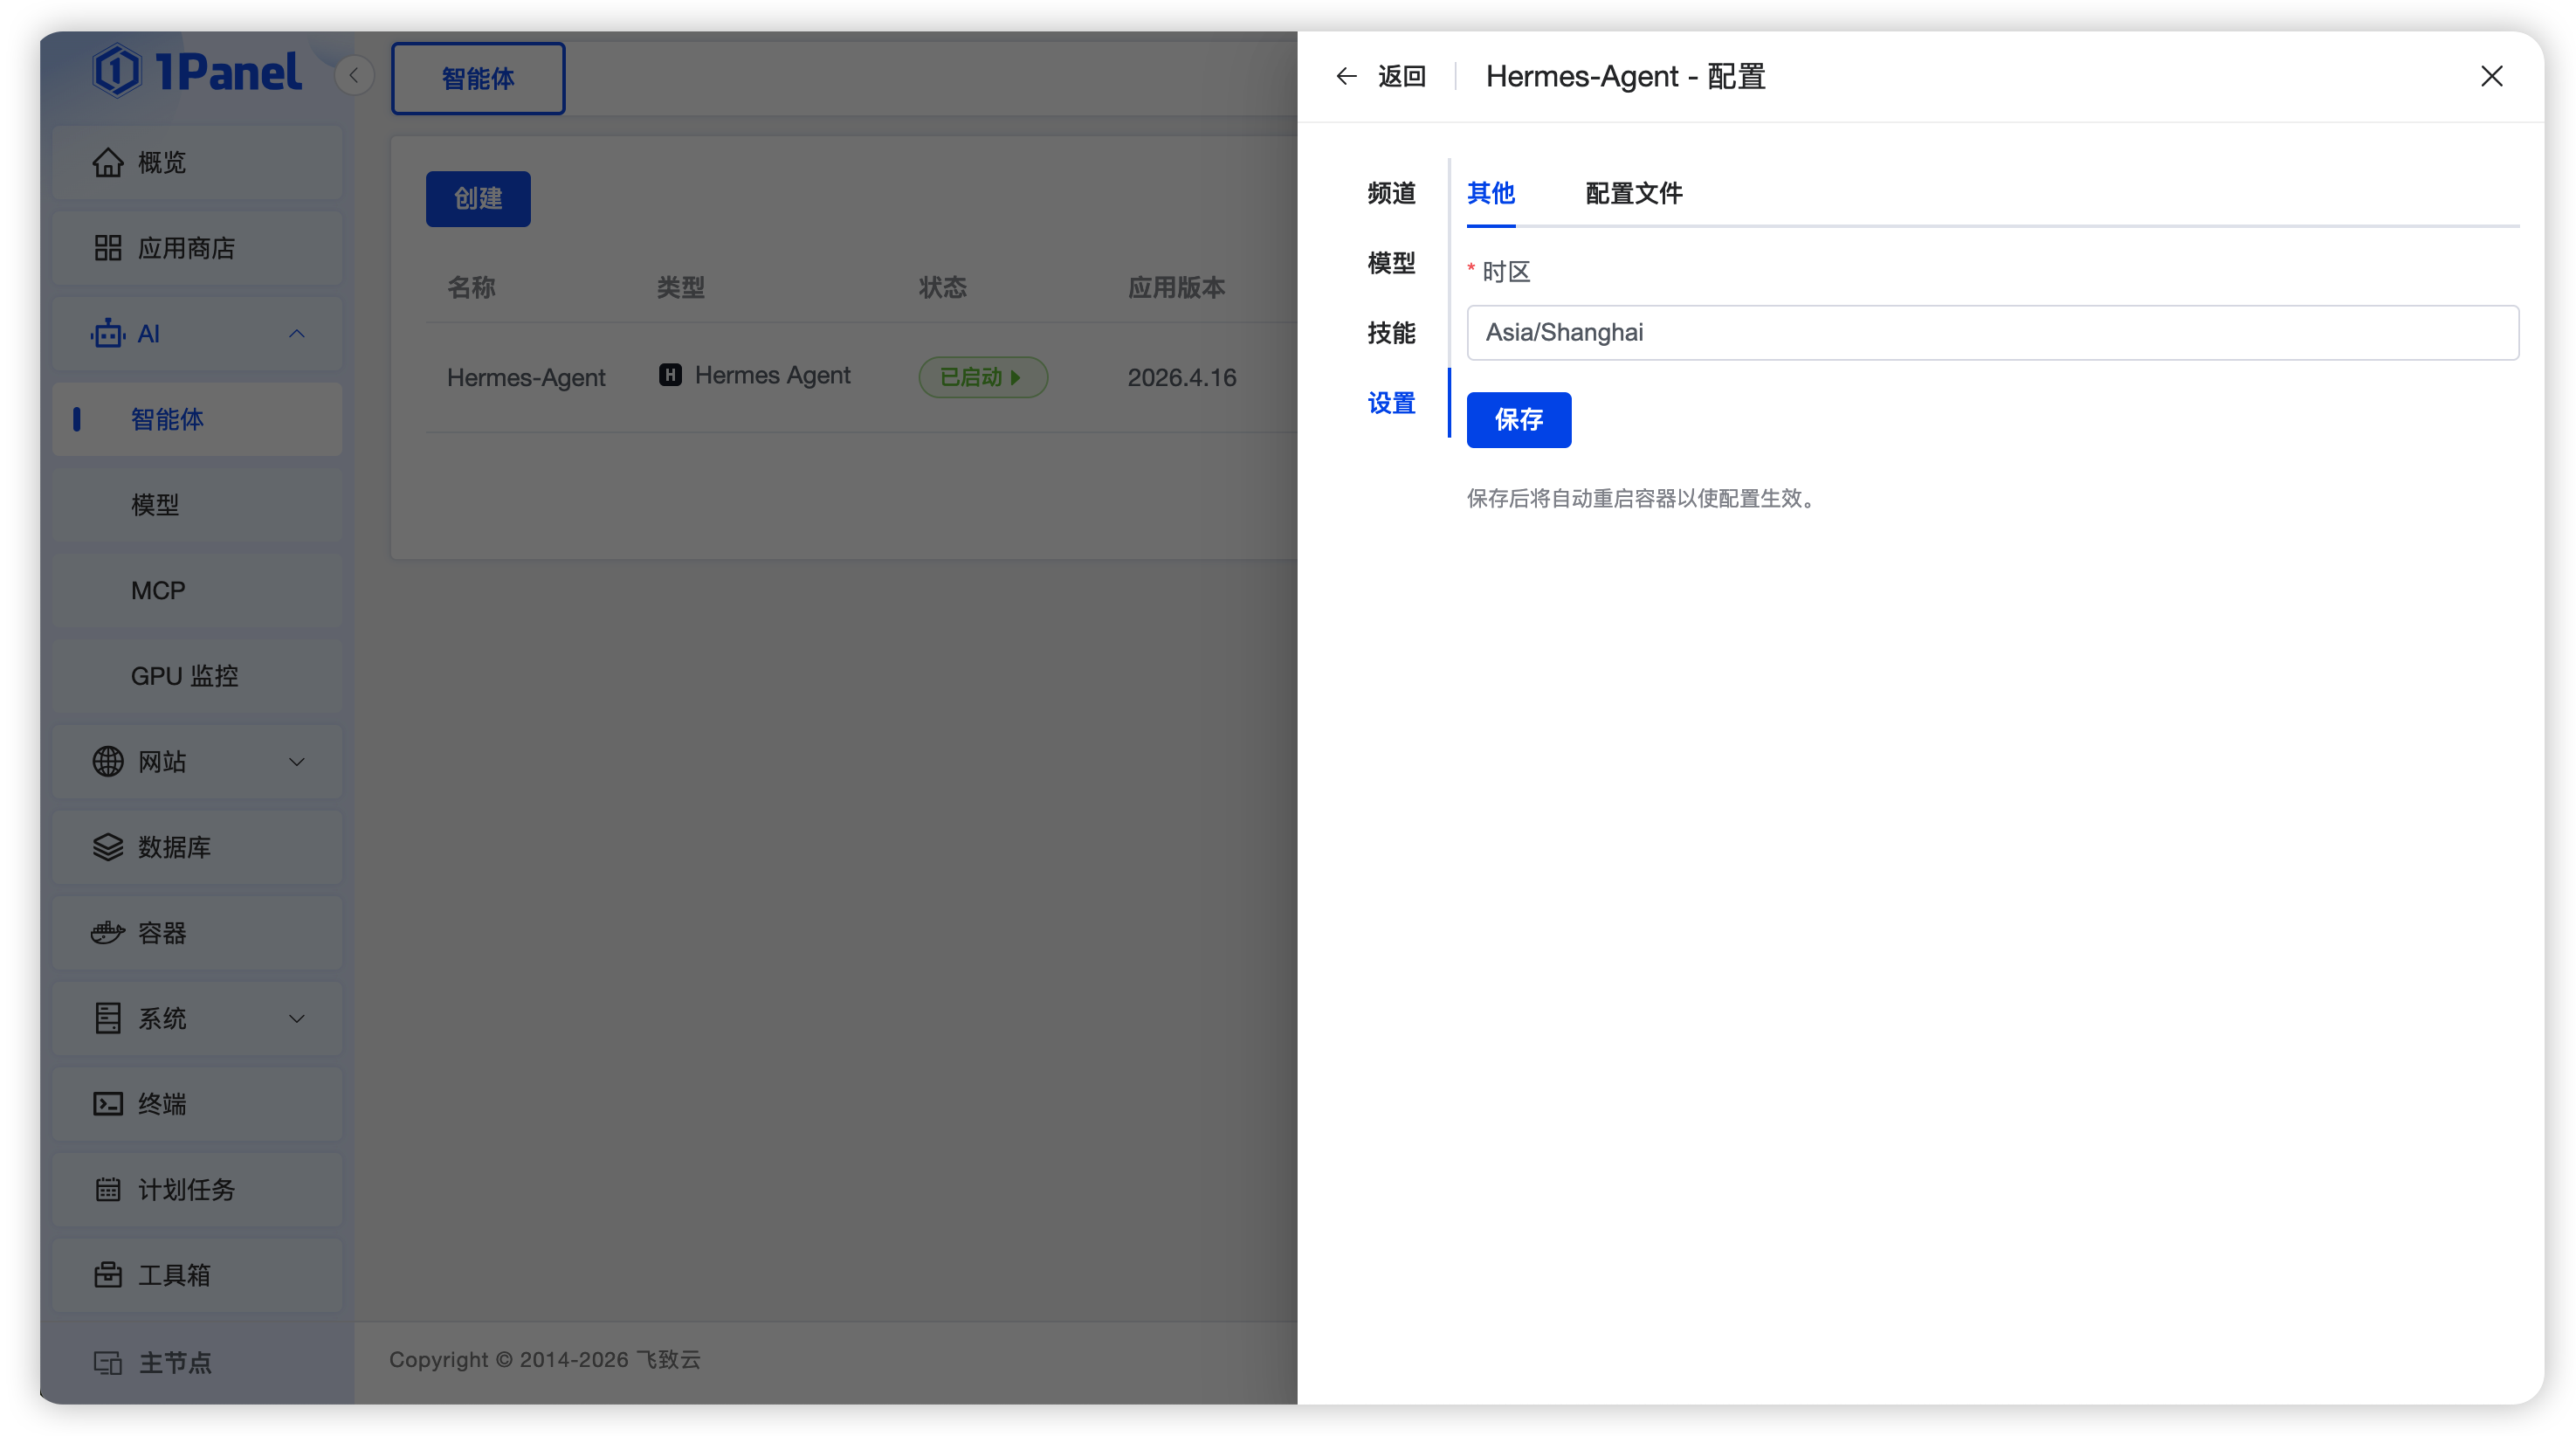Expand the 系统 menu chevron
This screenshot has width=2576, height=1436.
click(x=297, y=1018)
